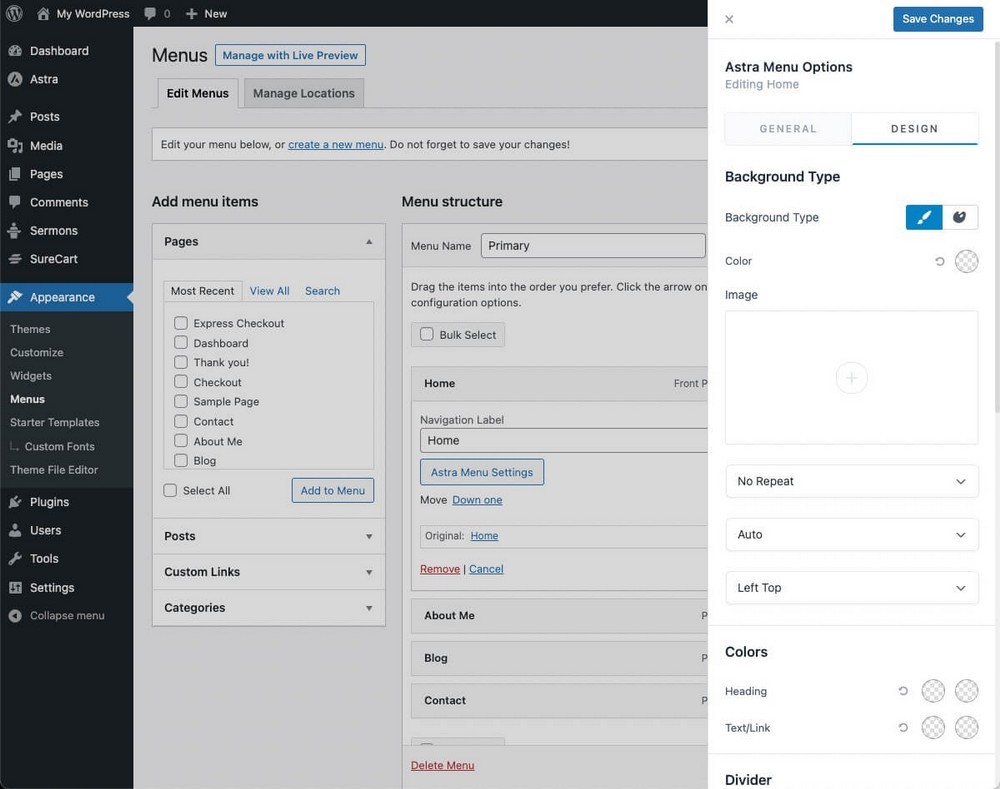Check the Sample Page checkbox
Viewport: 1000px width, 789px height.
(181, 401)
